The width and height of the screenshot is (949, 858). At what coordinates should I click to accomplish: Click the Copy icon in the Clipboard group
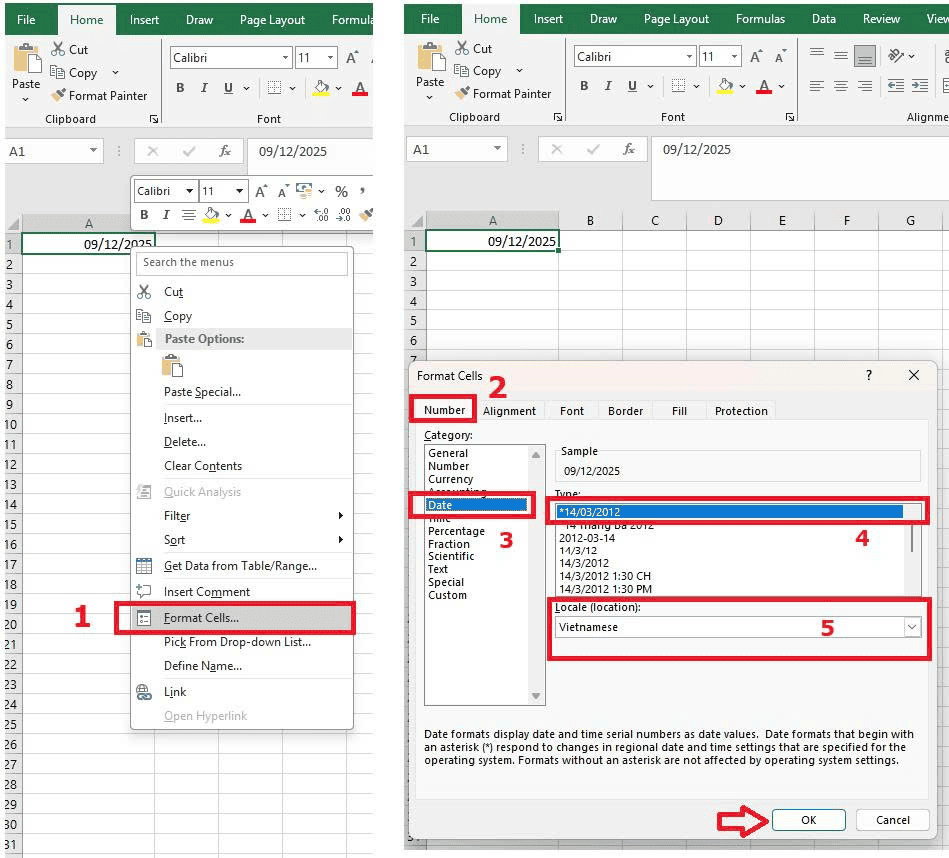[x=462, y=70]
